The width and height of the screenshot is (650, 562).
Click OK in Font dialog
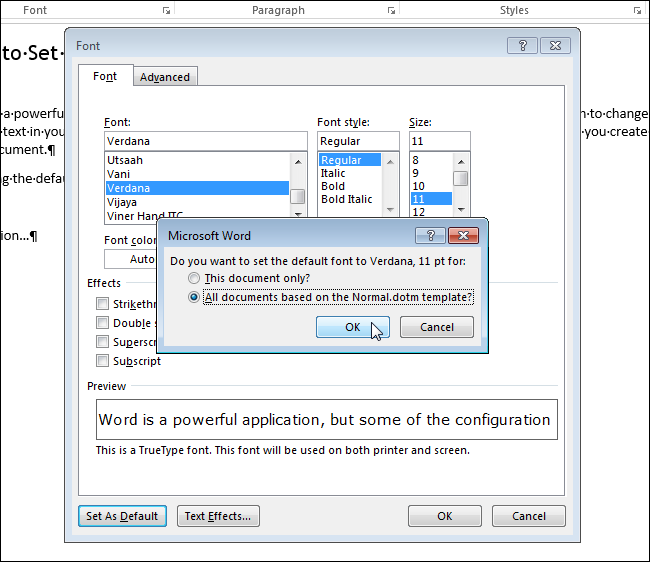pos(445,516)
